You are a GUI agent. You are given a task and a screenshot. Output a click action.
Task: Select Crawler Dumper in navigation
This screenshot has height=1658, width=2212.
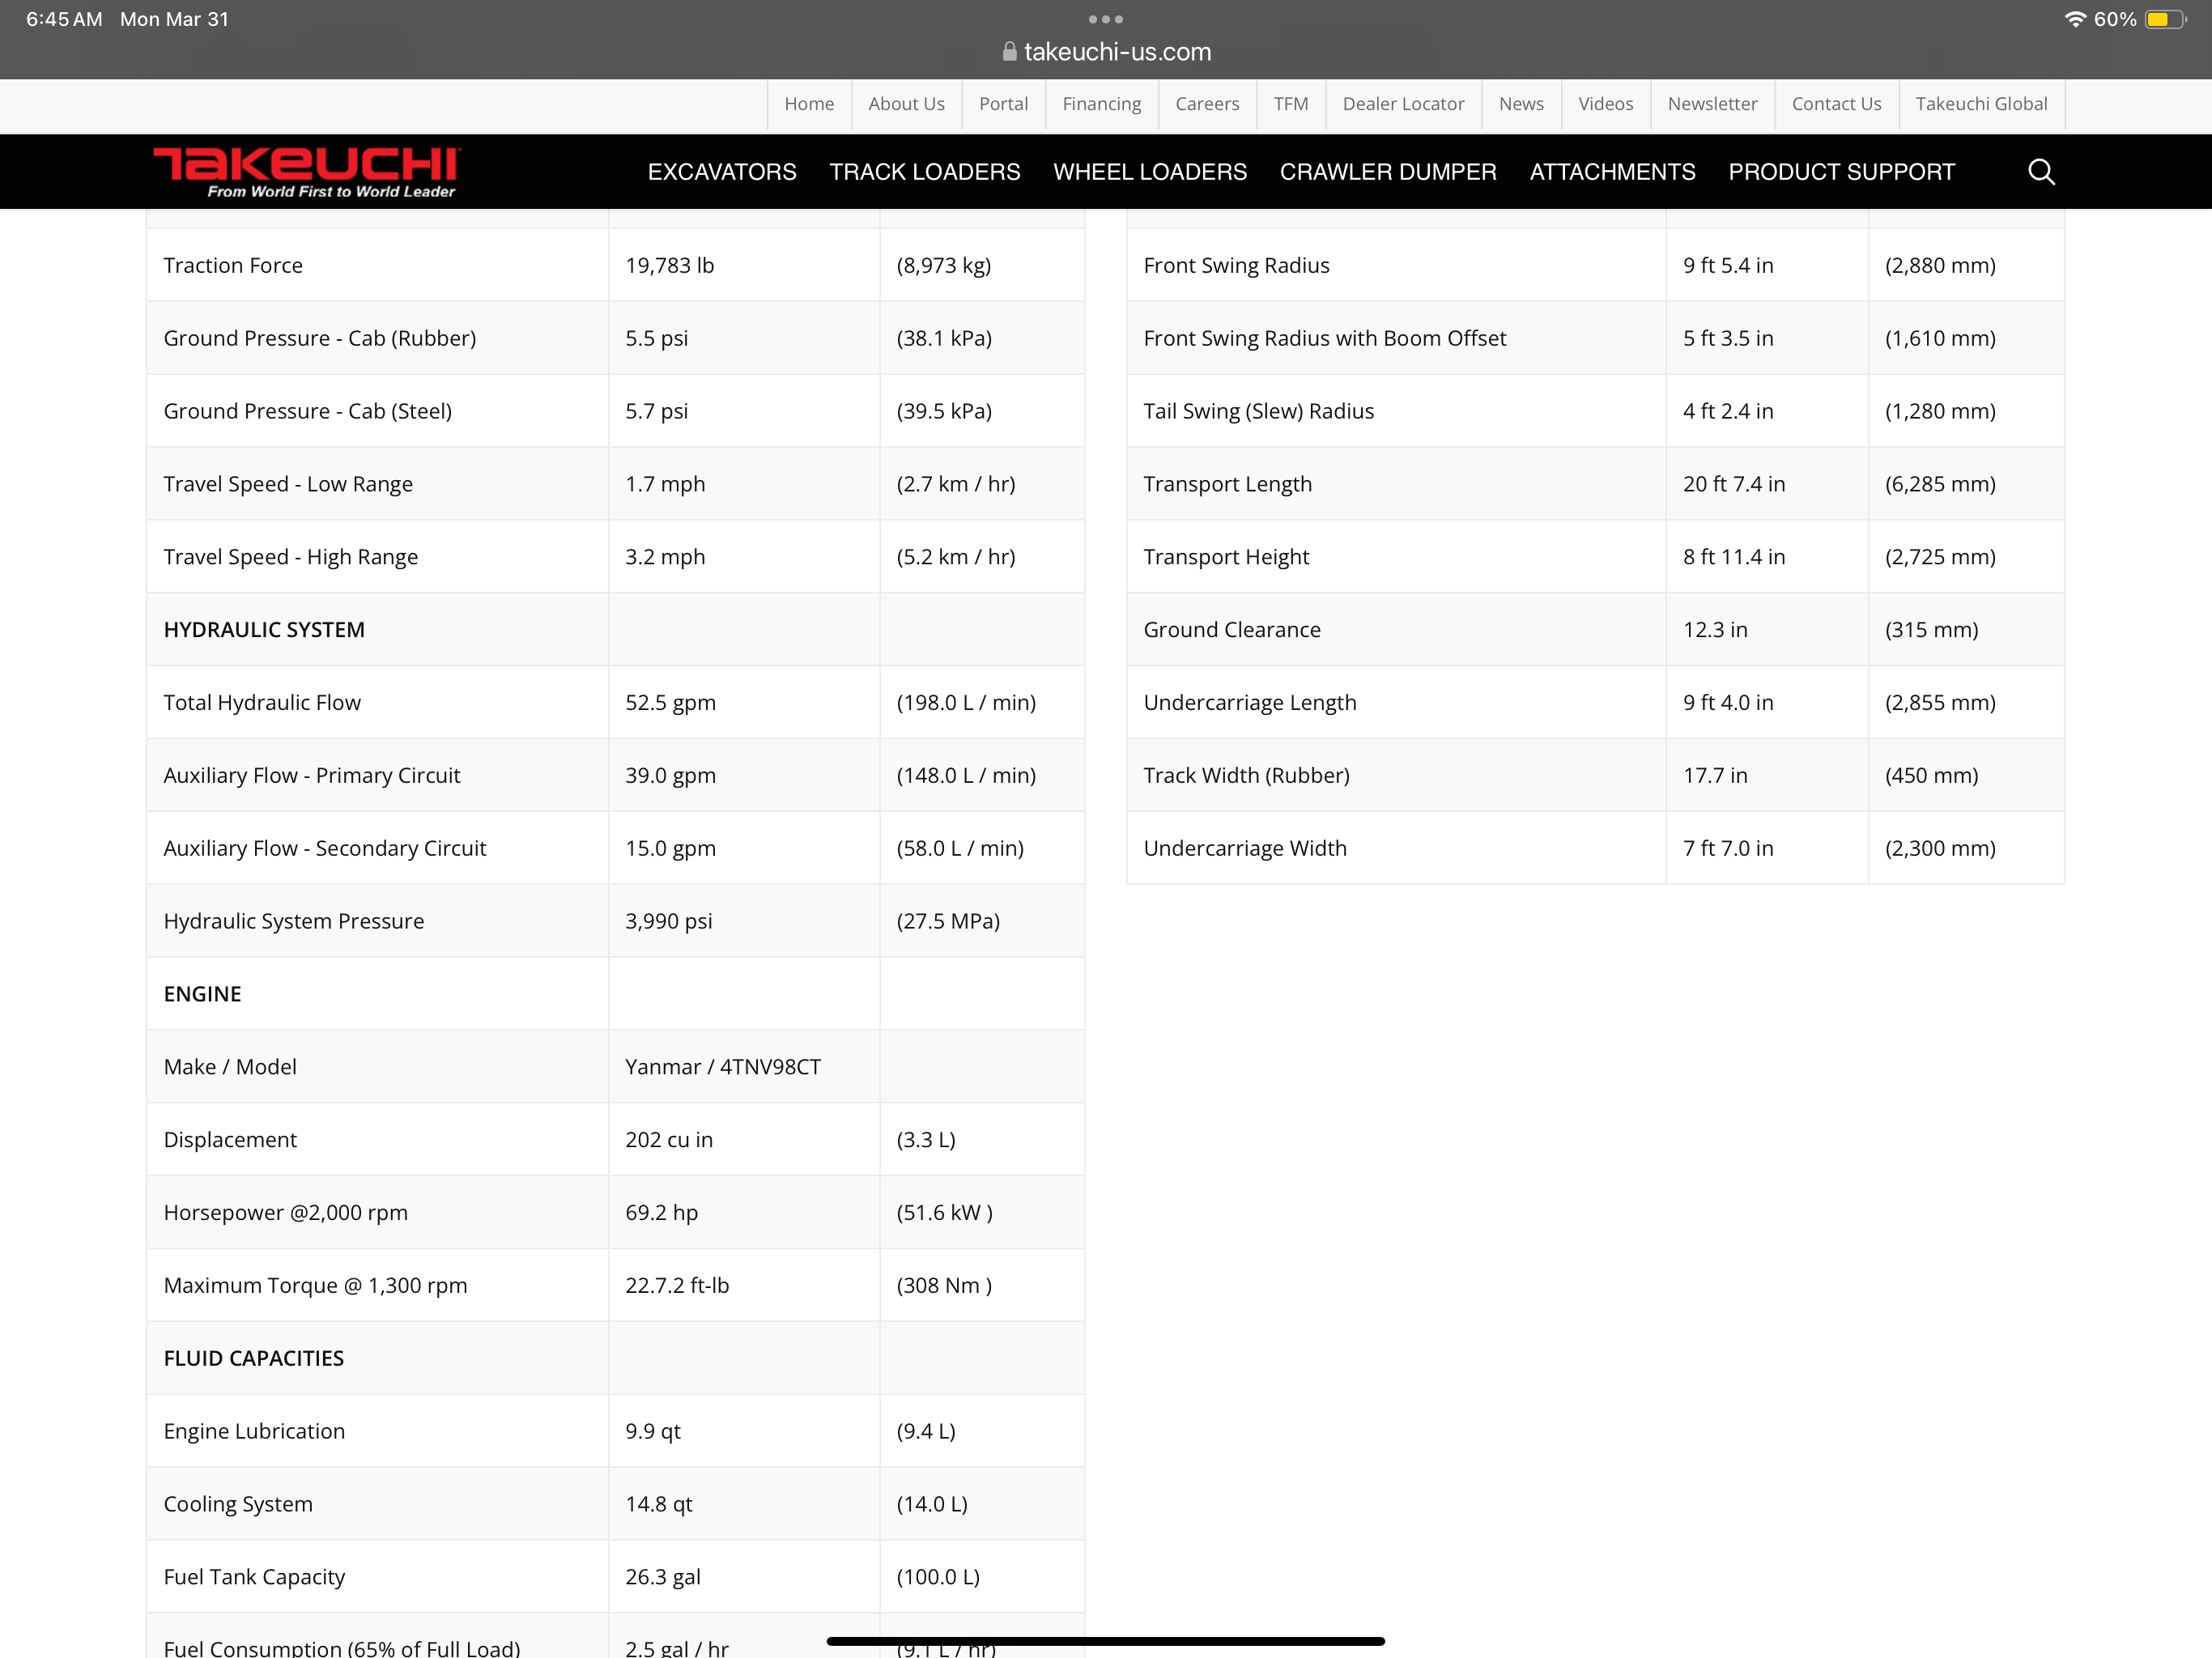pyautogui.click(x=1388, y=172)
